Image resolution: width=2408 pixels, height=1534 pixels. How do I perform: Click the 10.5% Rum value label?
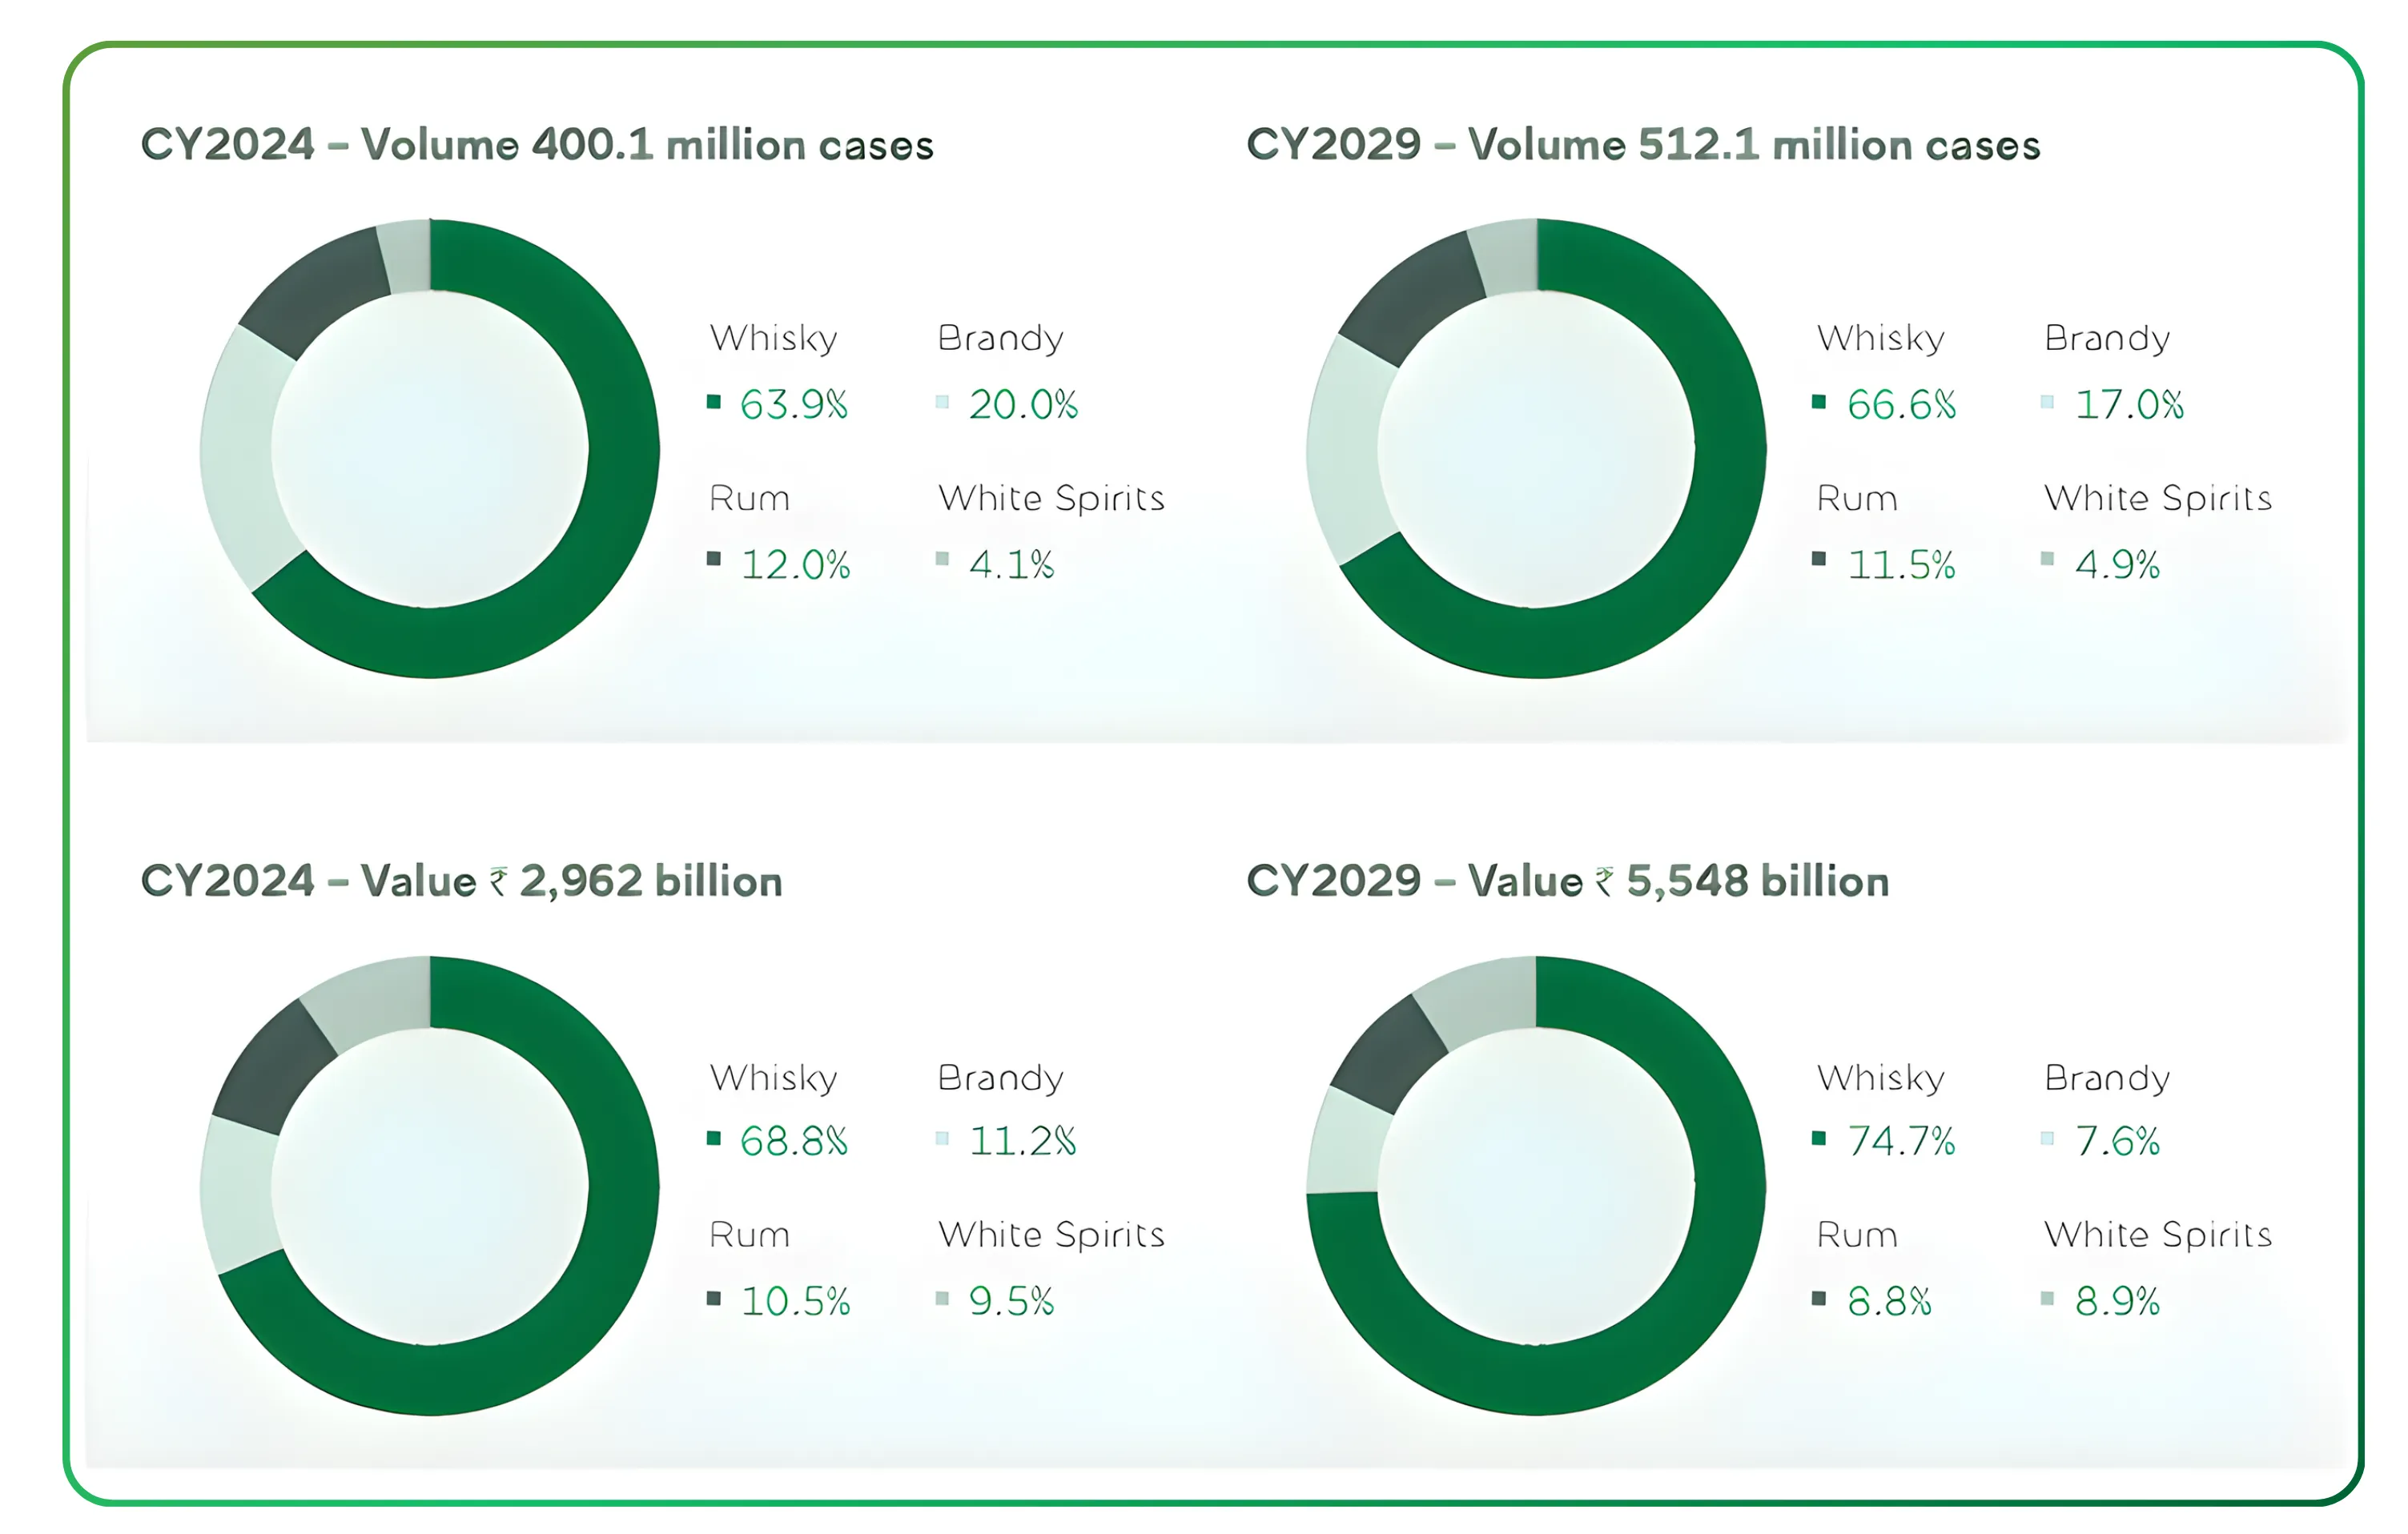795,1301
